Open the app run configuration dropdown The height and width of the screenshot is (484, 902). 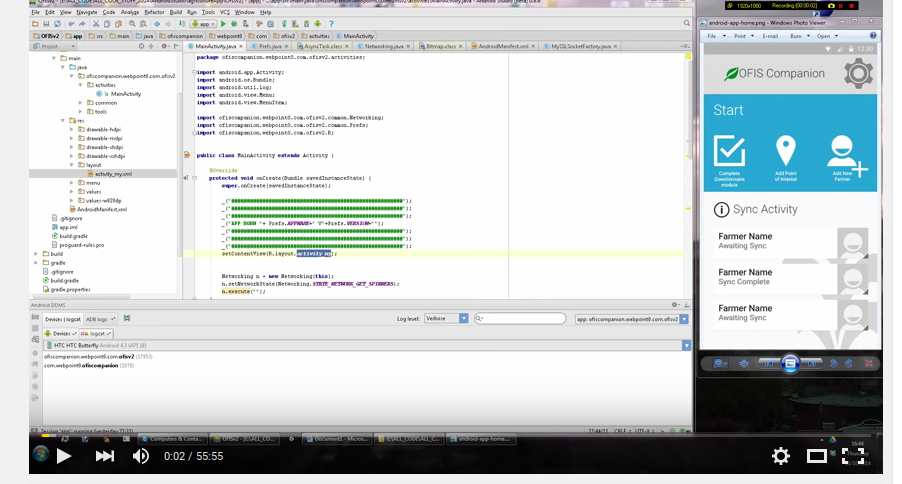(203, 23)
